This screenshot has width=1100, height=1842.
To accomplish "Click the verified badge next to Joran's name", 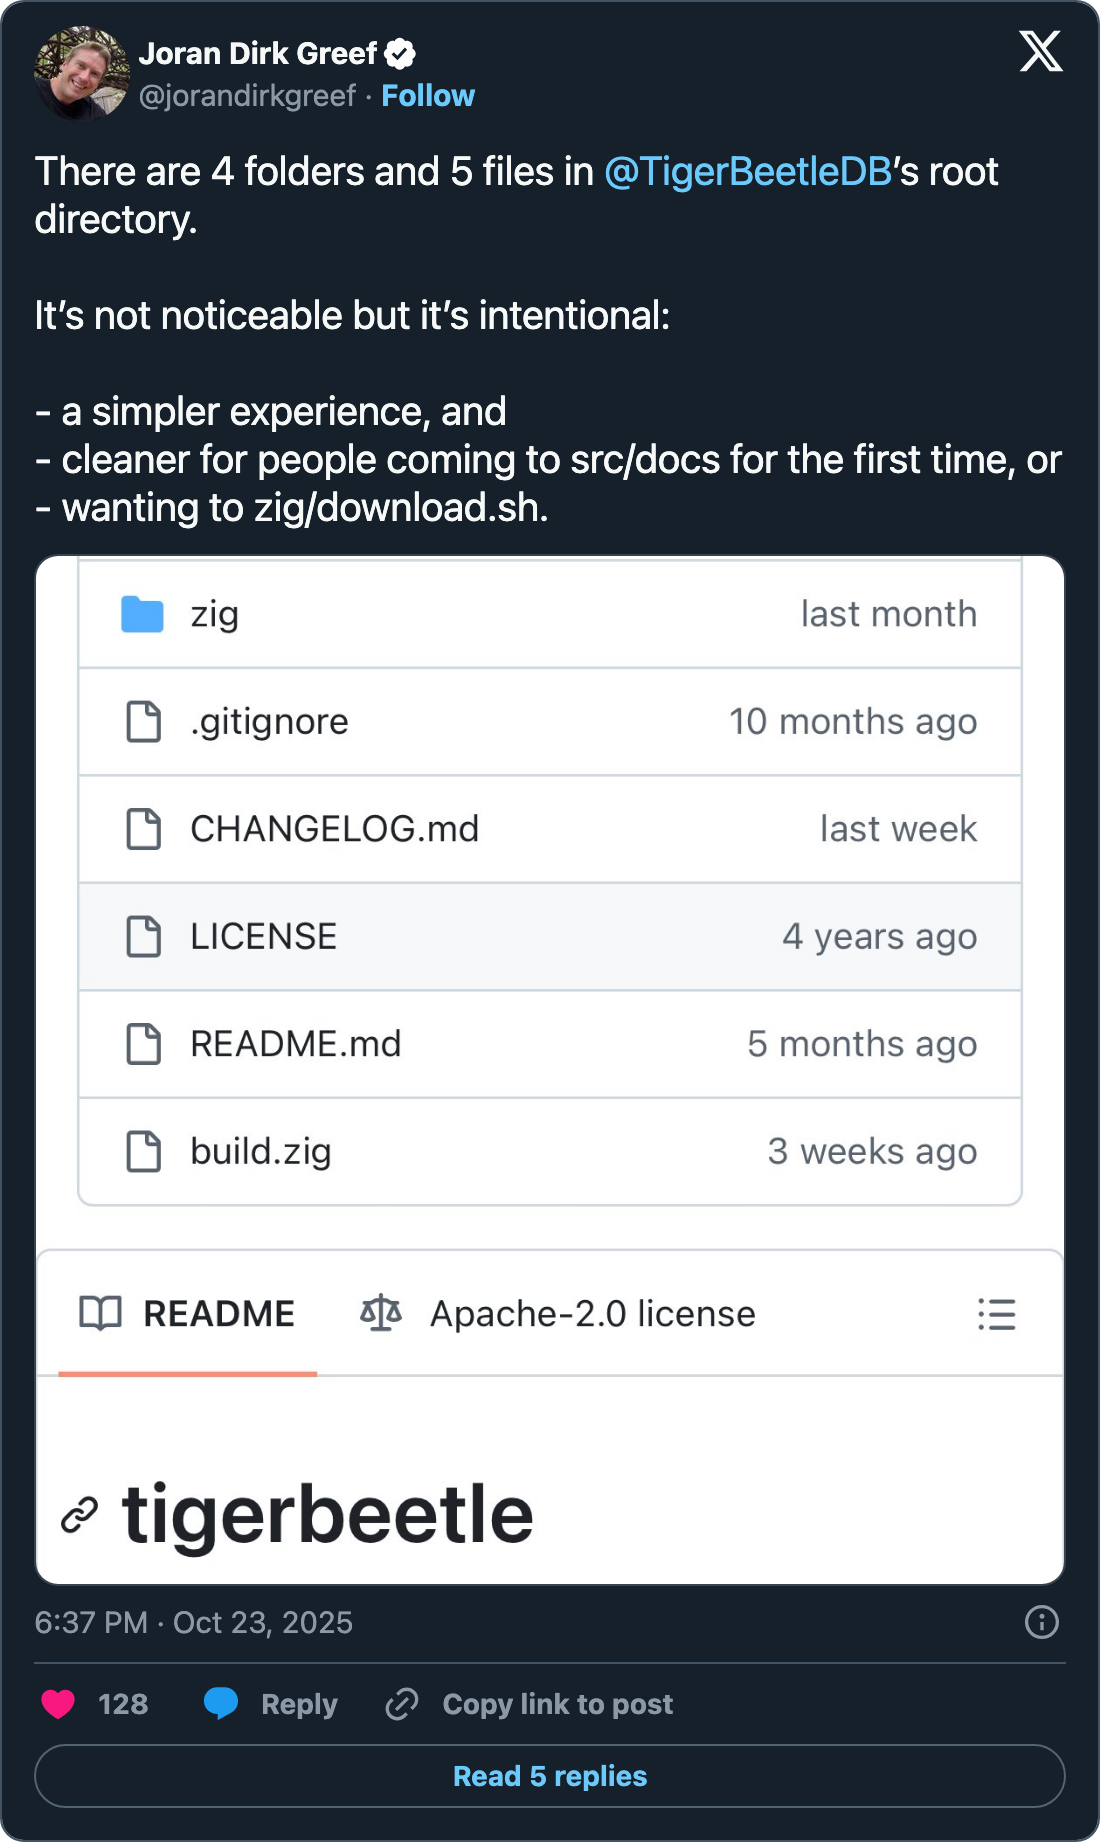I will click(401, 54).
